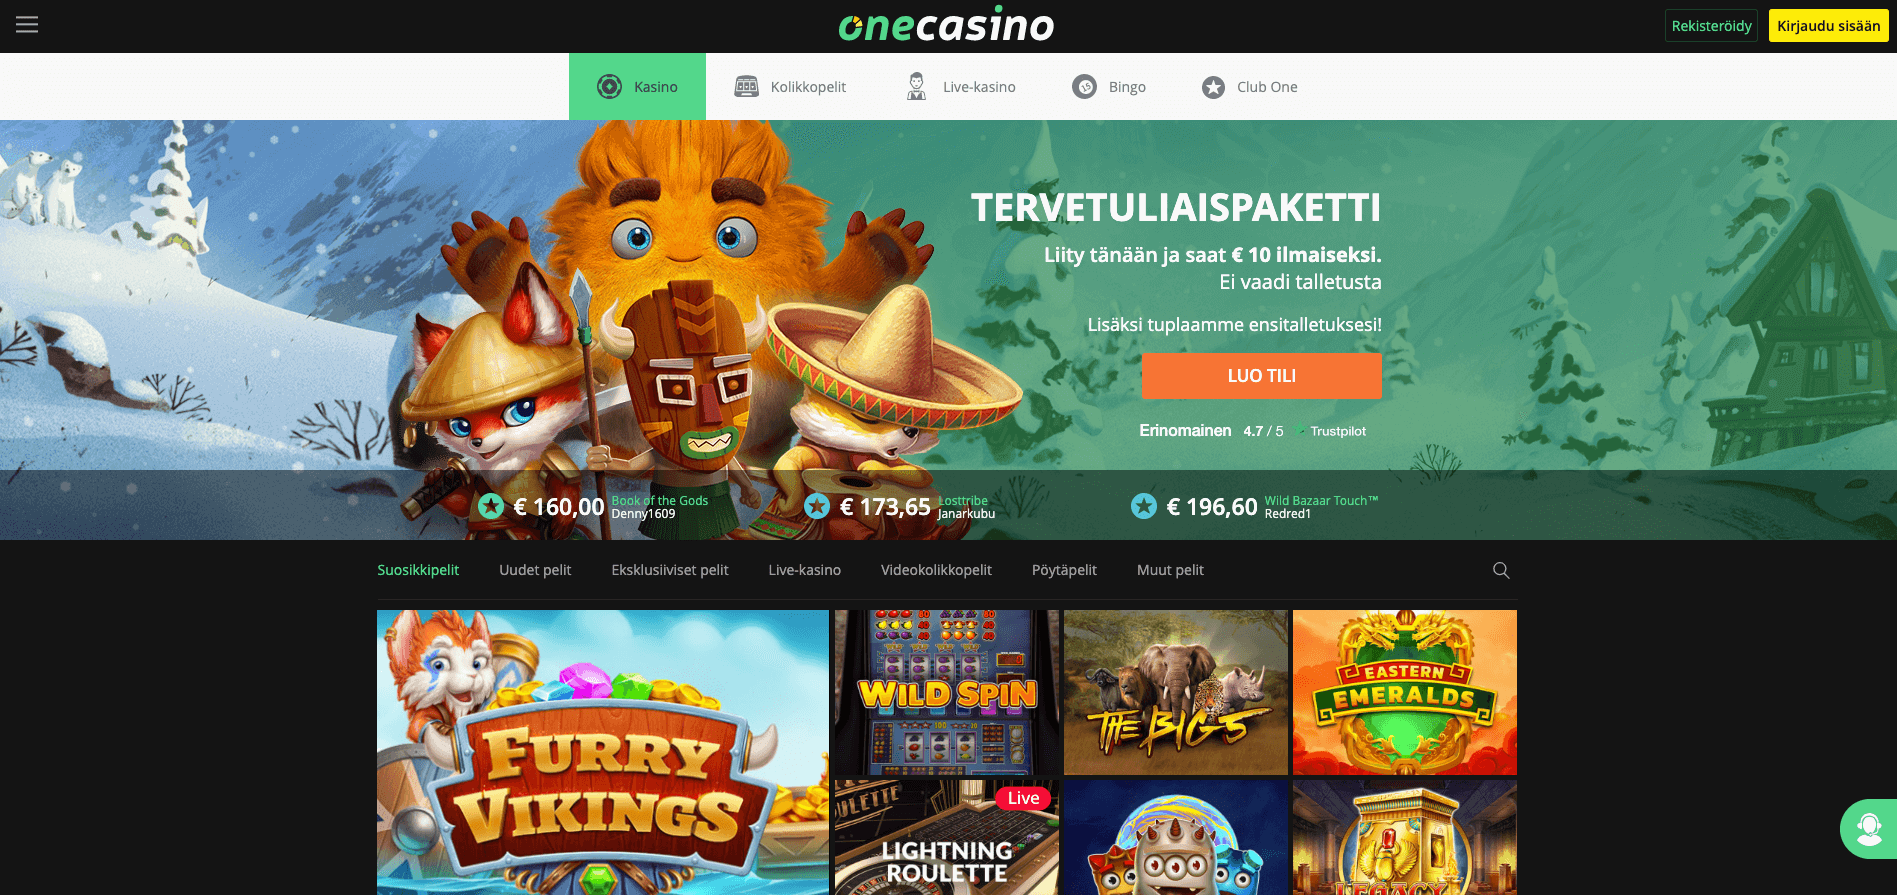Select the Pöytäpelit category

(1064, 570)
